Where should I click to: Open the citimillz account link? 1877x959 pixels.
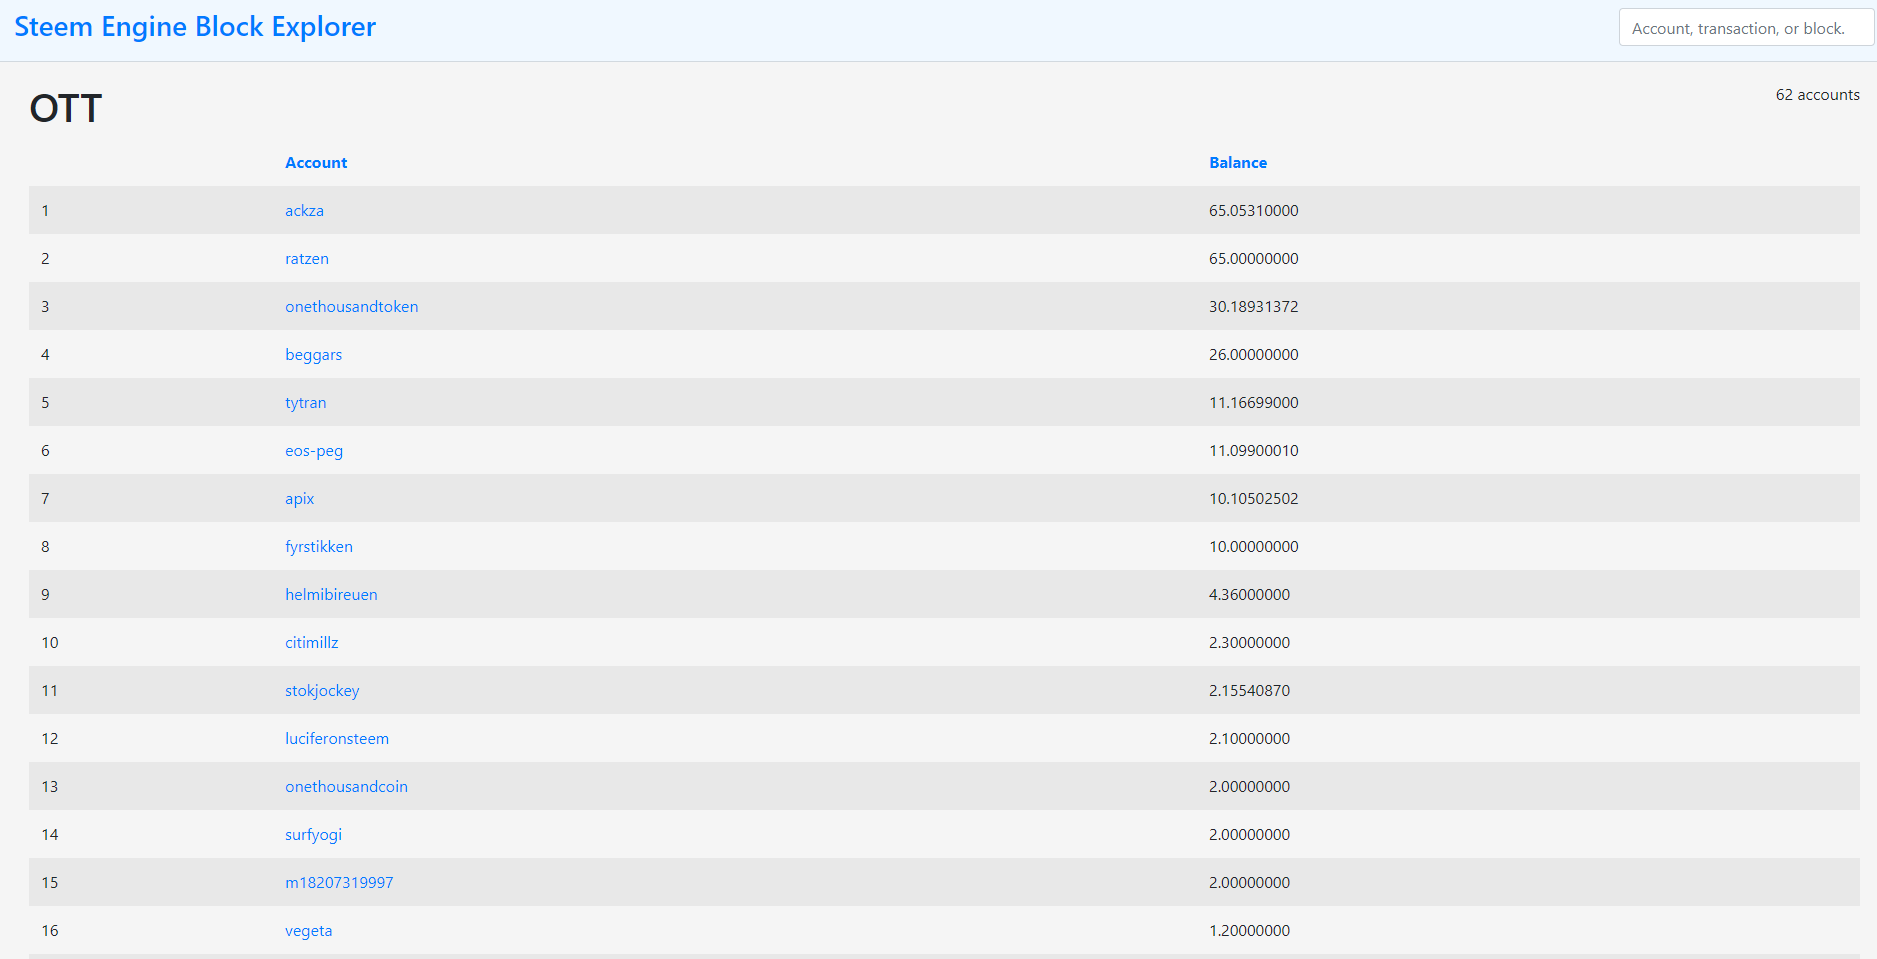312,642
